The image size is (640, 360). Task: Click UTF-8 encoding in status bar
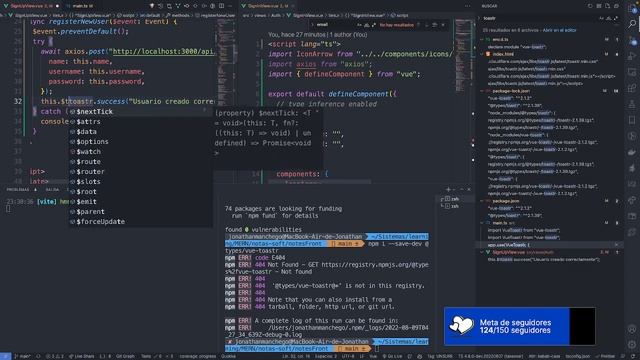pos(348,356)
